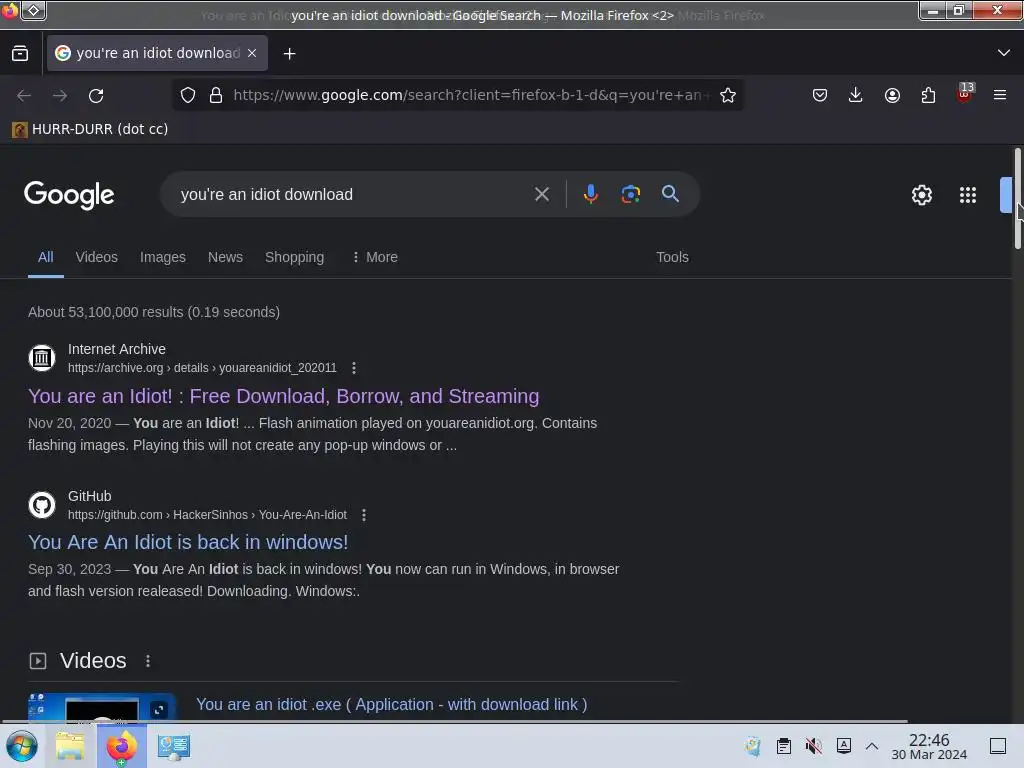This screenshot has width=1024, height=768.
Task: Open the Firefox downloads panel
Action: pyautogui.click(x=856, y=95)
